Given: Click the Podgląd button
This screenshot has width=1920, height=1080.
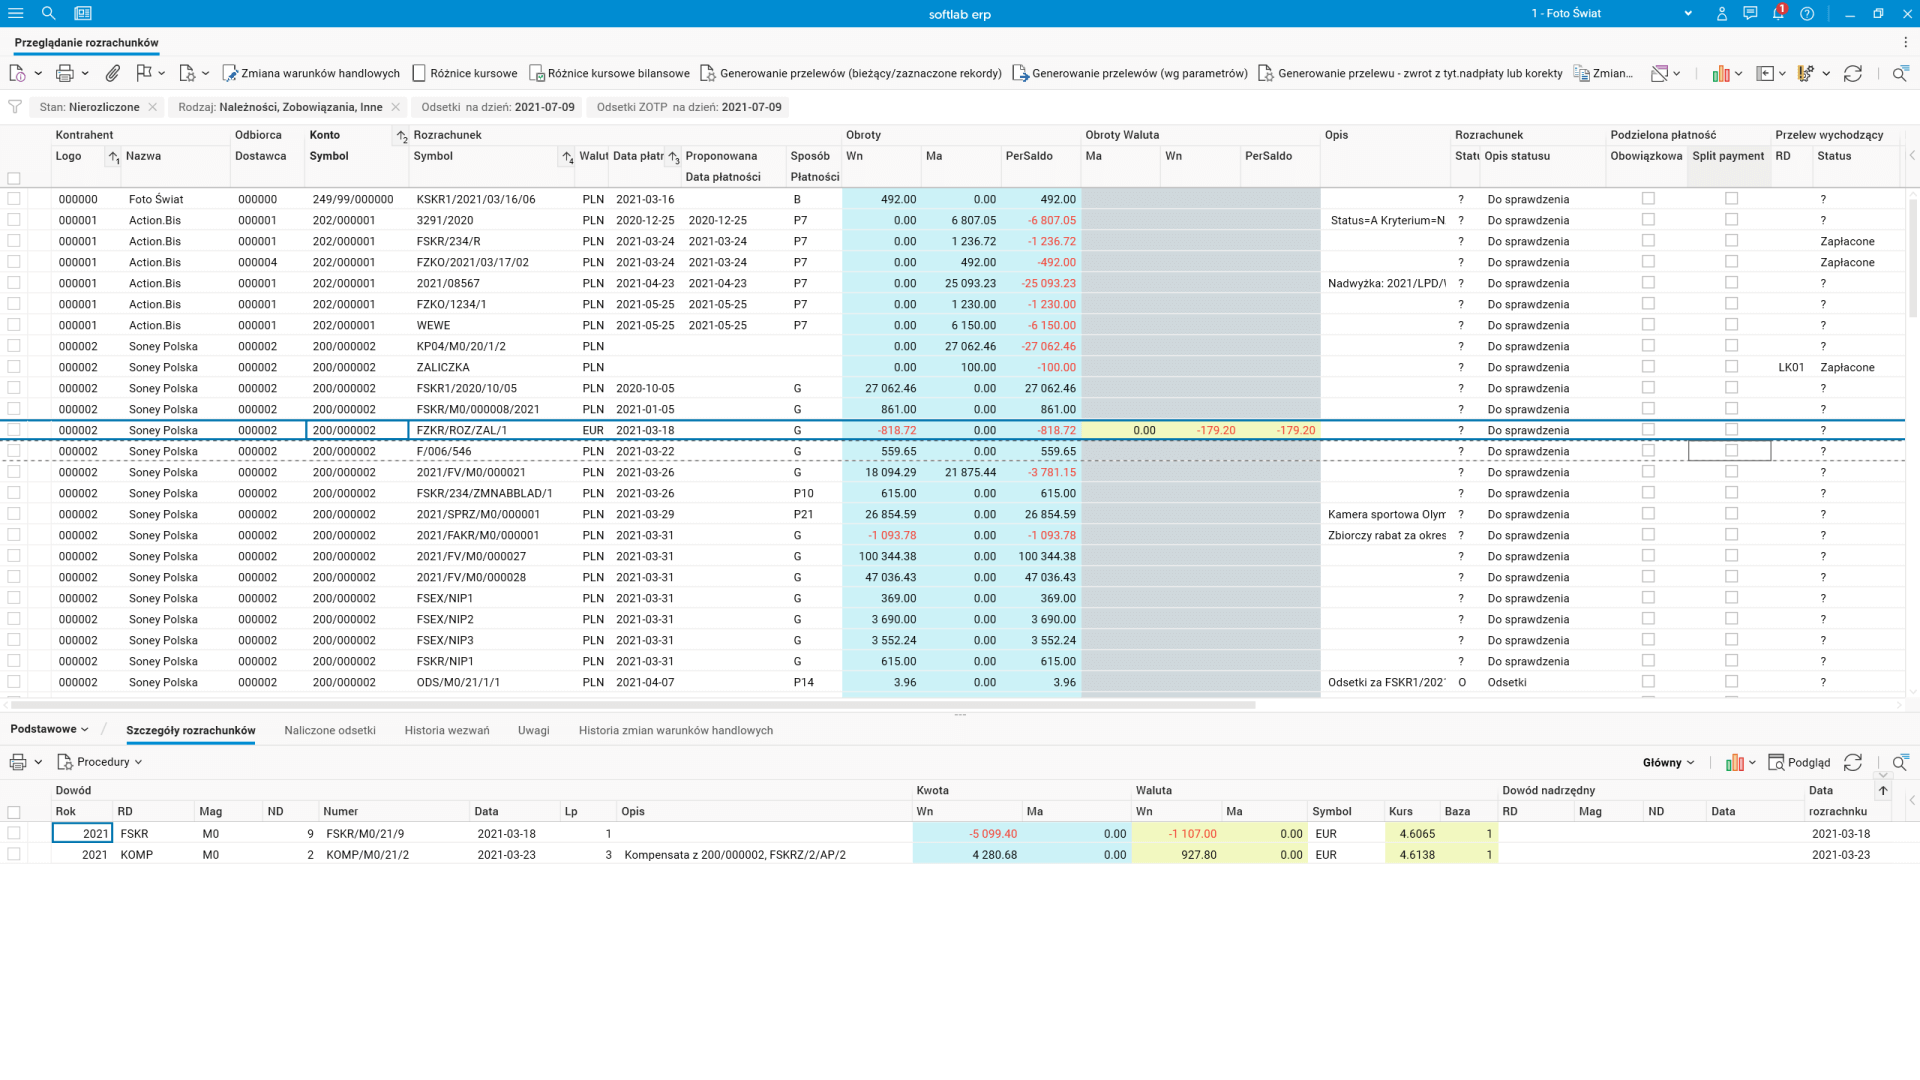Looking at the screenshot, I should click(1799, 762).
